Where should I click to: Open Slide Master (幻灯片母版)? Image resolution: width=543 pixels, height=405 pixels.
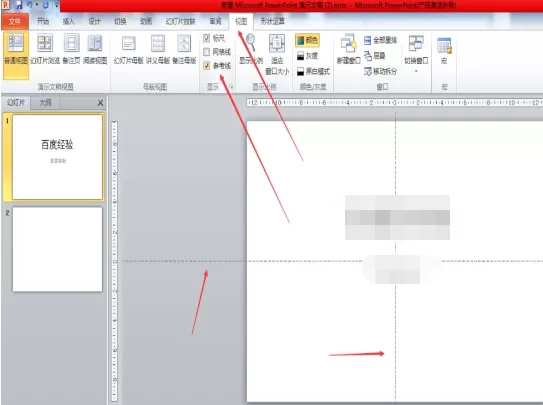(x=128, y=49)
